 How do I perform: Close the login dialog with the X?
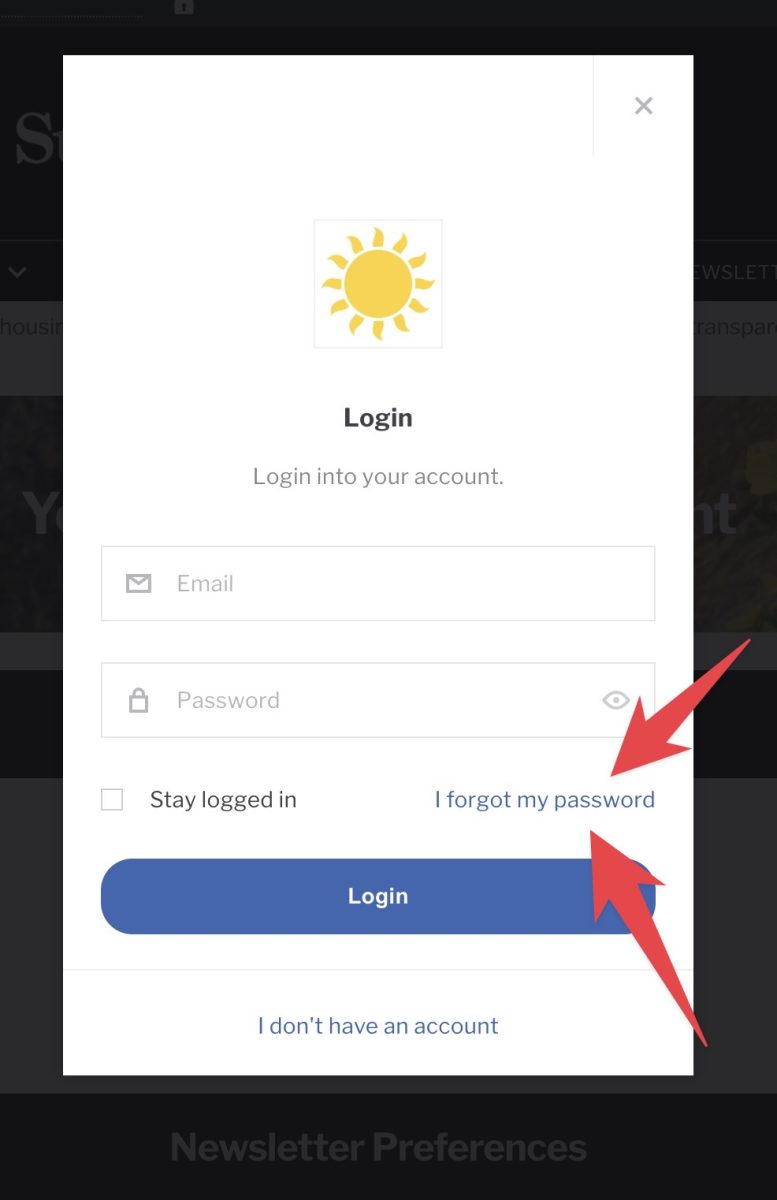[x=643, y=106]
